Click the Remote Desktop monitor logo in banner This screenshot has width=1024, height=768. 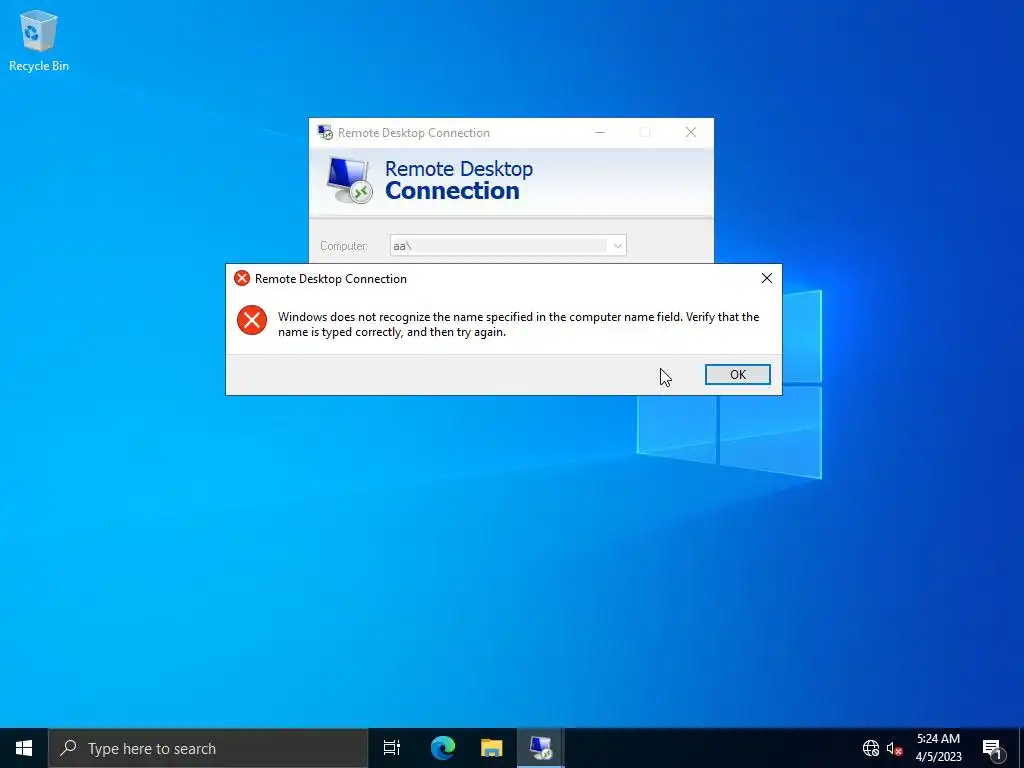[349, 180]
